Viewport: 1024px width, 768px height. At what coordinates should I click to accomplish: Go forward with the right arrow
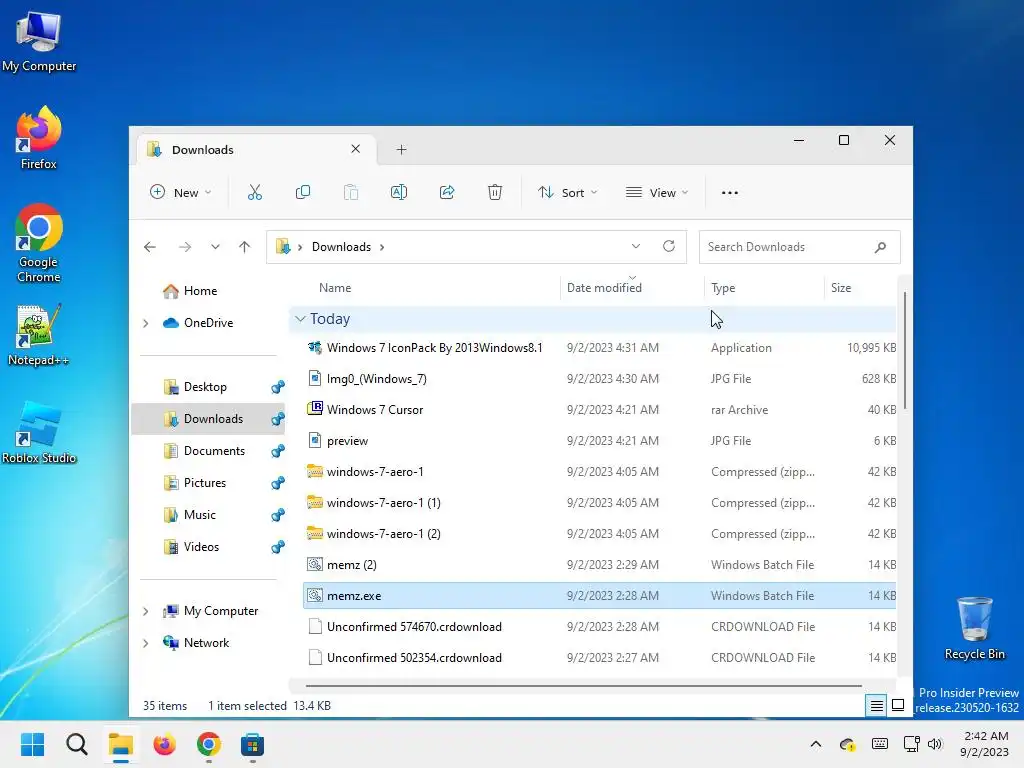coord(185,247)
